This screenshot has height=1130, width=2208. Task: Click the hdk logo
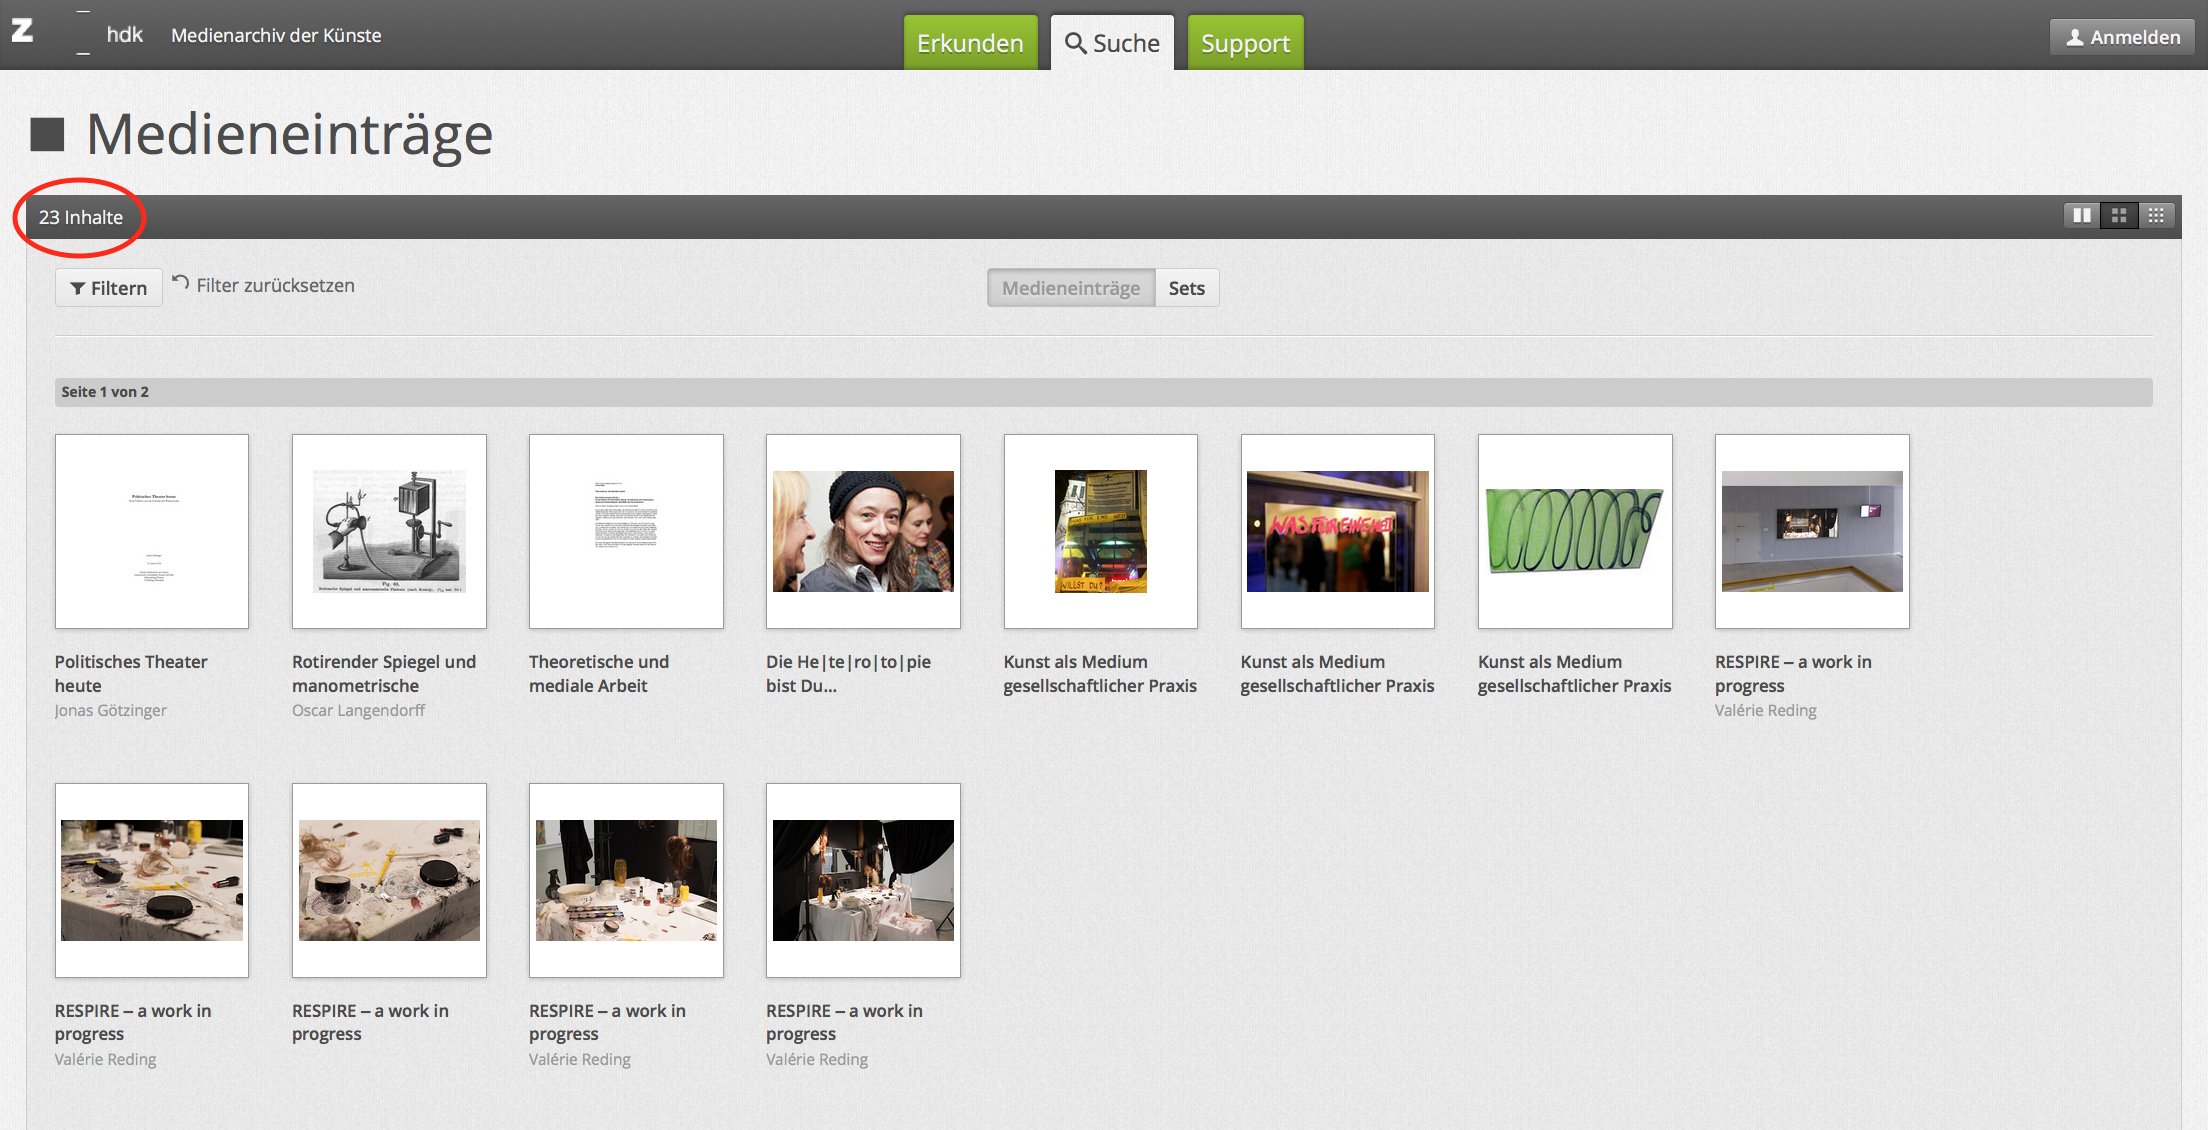(124, 35)
